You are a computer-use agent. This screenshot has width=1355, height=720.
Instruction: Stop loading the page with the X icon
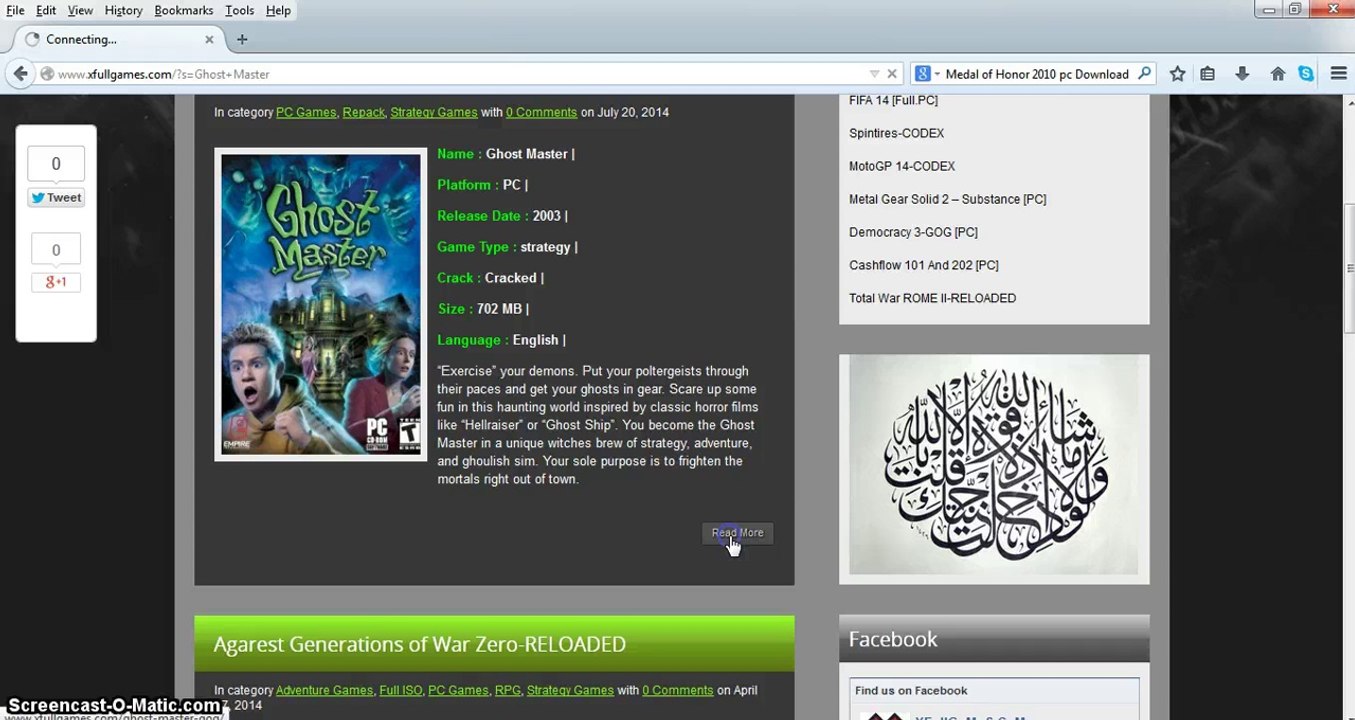(x=892, y=74)
